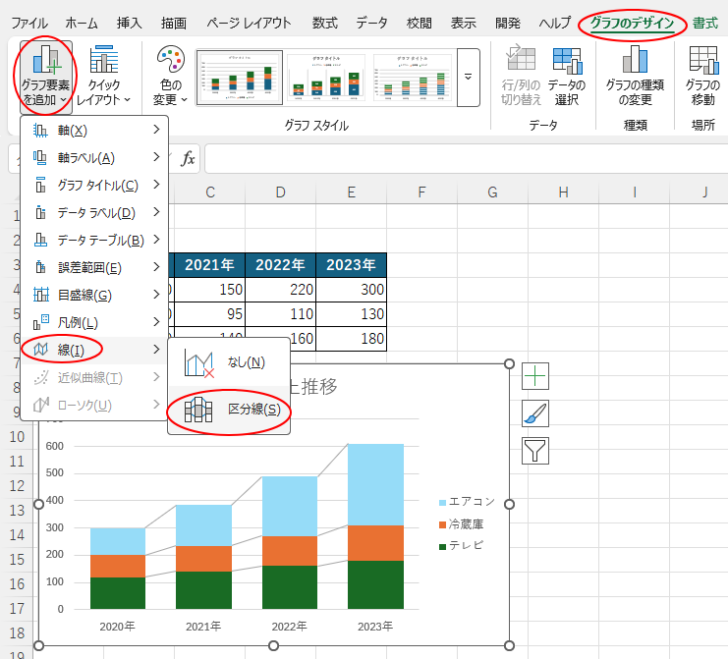The height and width of the screenshot is (659, 728).
Task: Switch to the 挿入 ribbon tab
Action: (129, 22)
